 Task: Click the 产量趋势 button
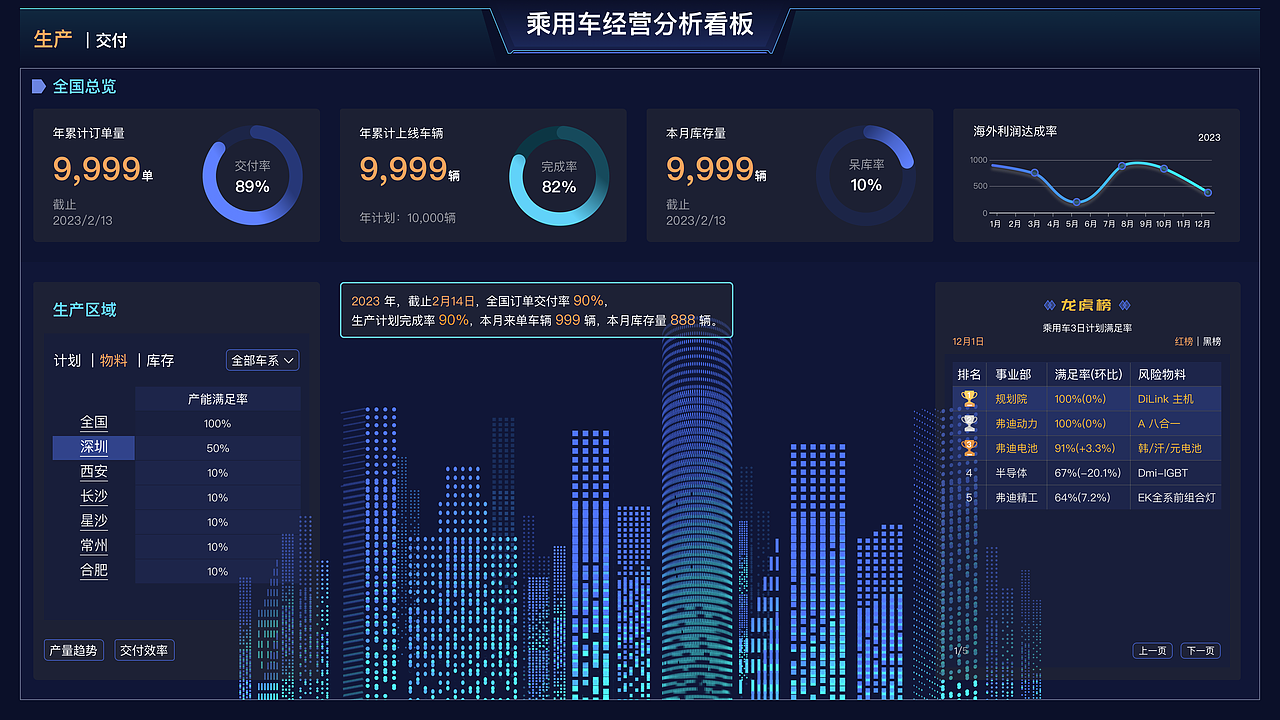(x=73, y=650)
